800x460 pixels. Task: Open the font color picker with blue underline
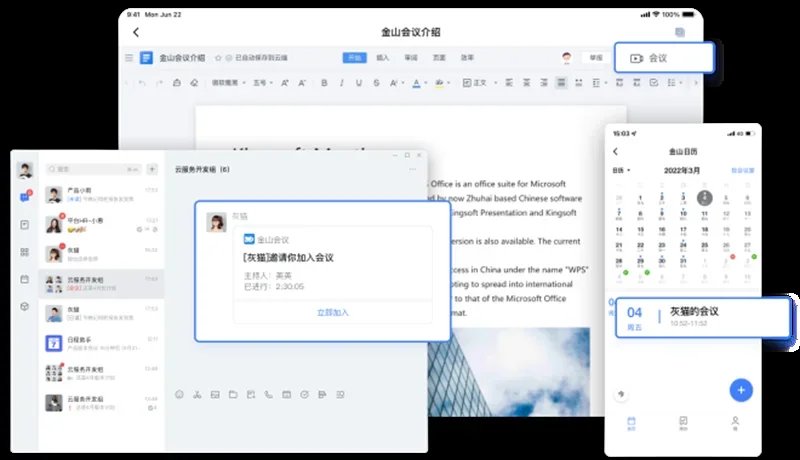419,83
